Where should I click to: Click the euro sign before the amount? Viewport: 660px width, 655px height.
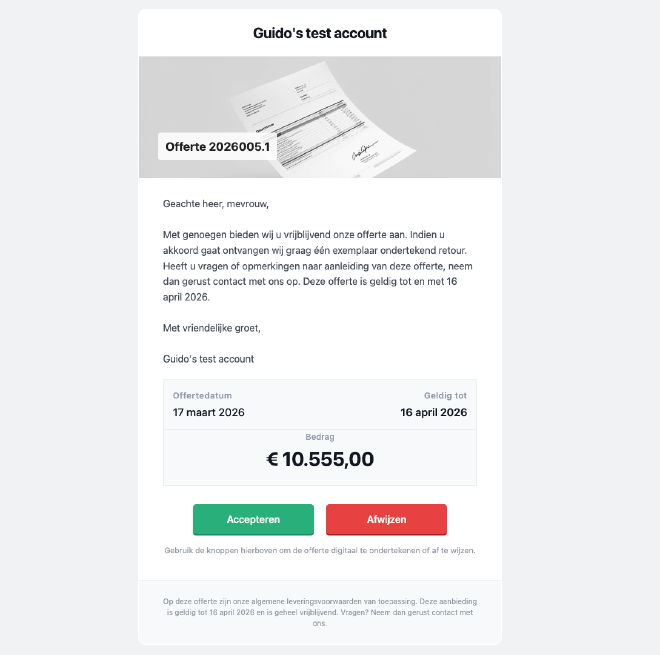(x=272, y=459)
